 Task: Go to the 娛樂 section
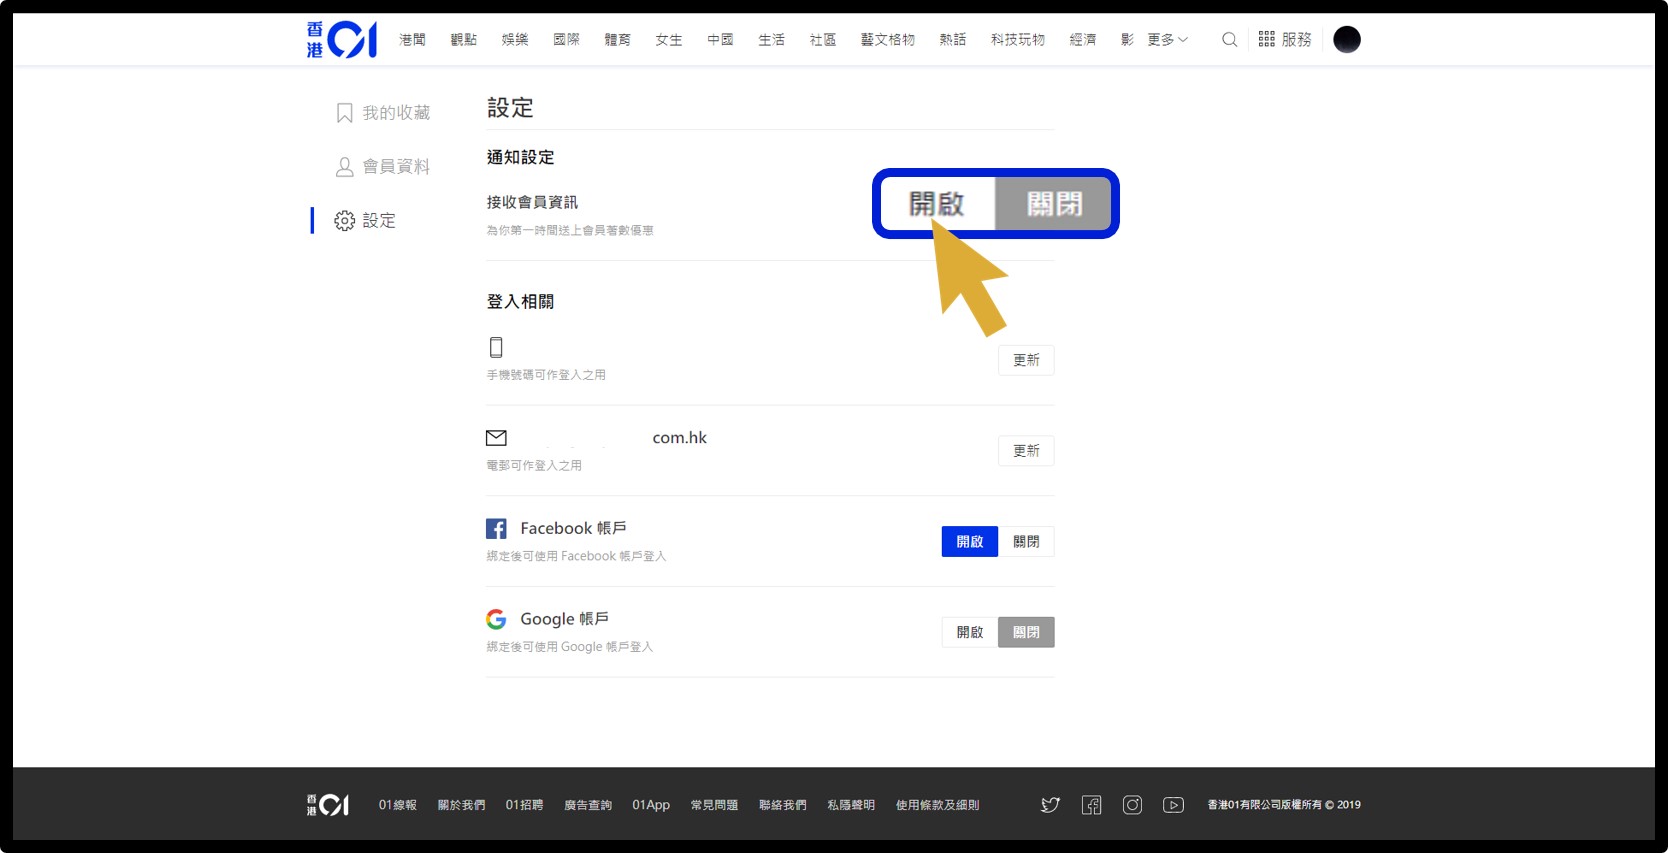(x=515, y=40)
